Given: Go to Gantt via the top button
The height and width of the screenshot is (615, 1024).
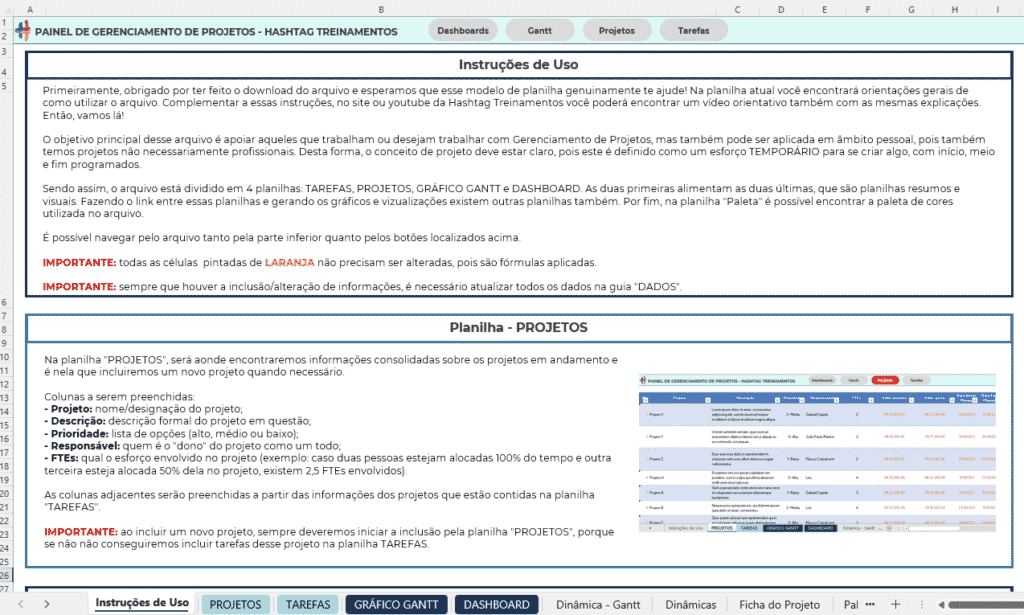Looking at the screenshot, I should (540, 30).
